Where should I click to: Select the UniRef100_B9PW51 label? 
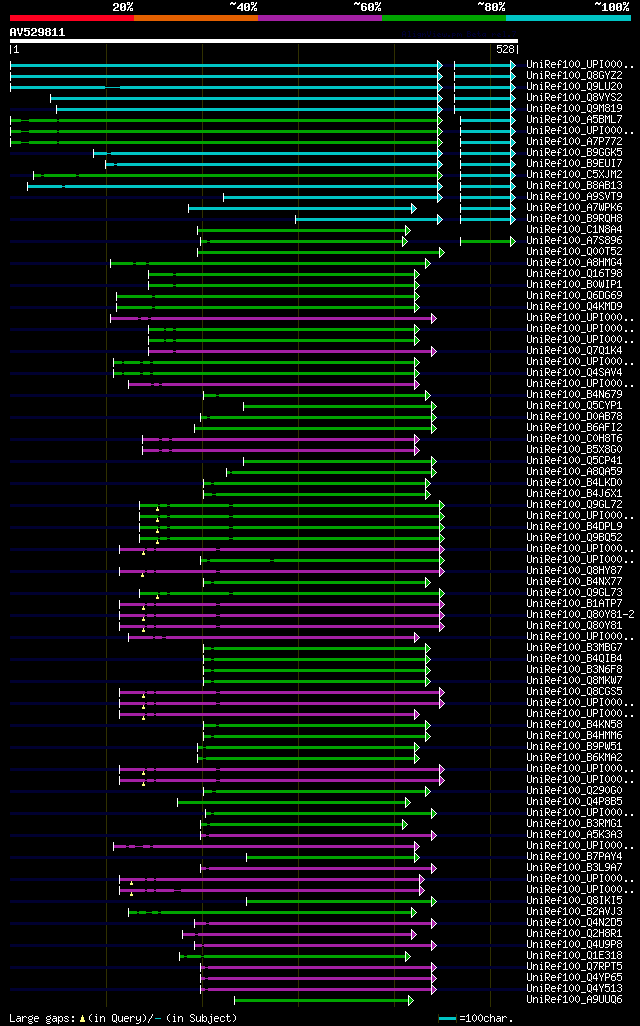tap(575, 747)
